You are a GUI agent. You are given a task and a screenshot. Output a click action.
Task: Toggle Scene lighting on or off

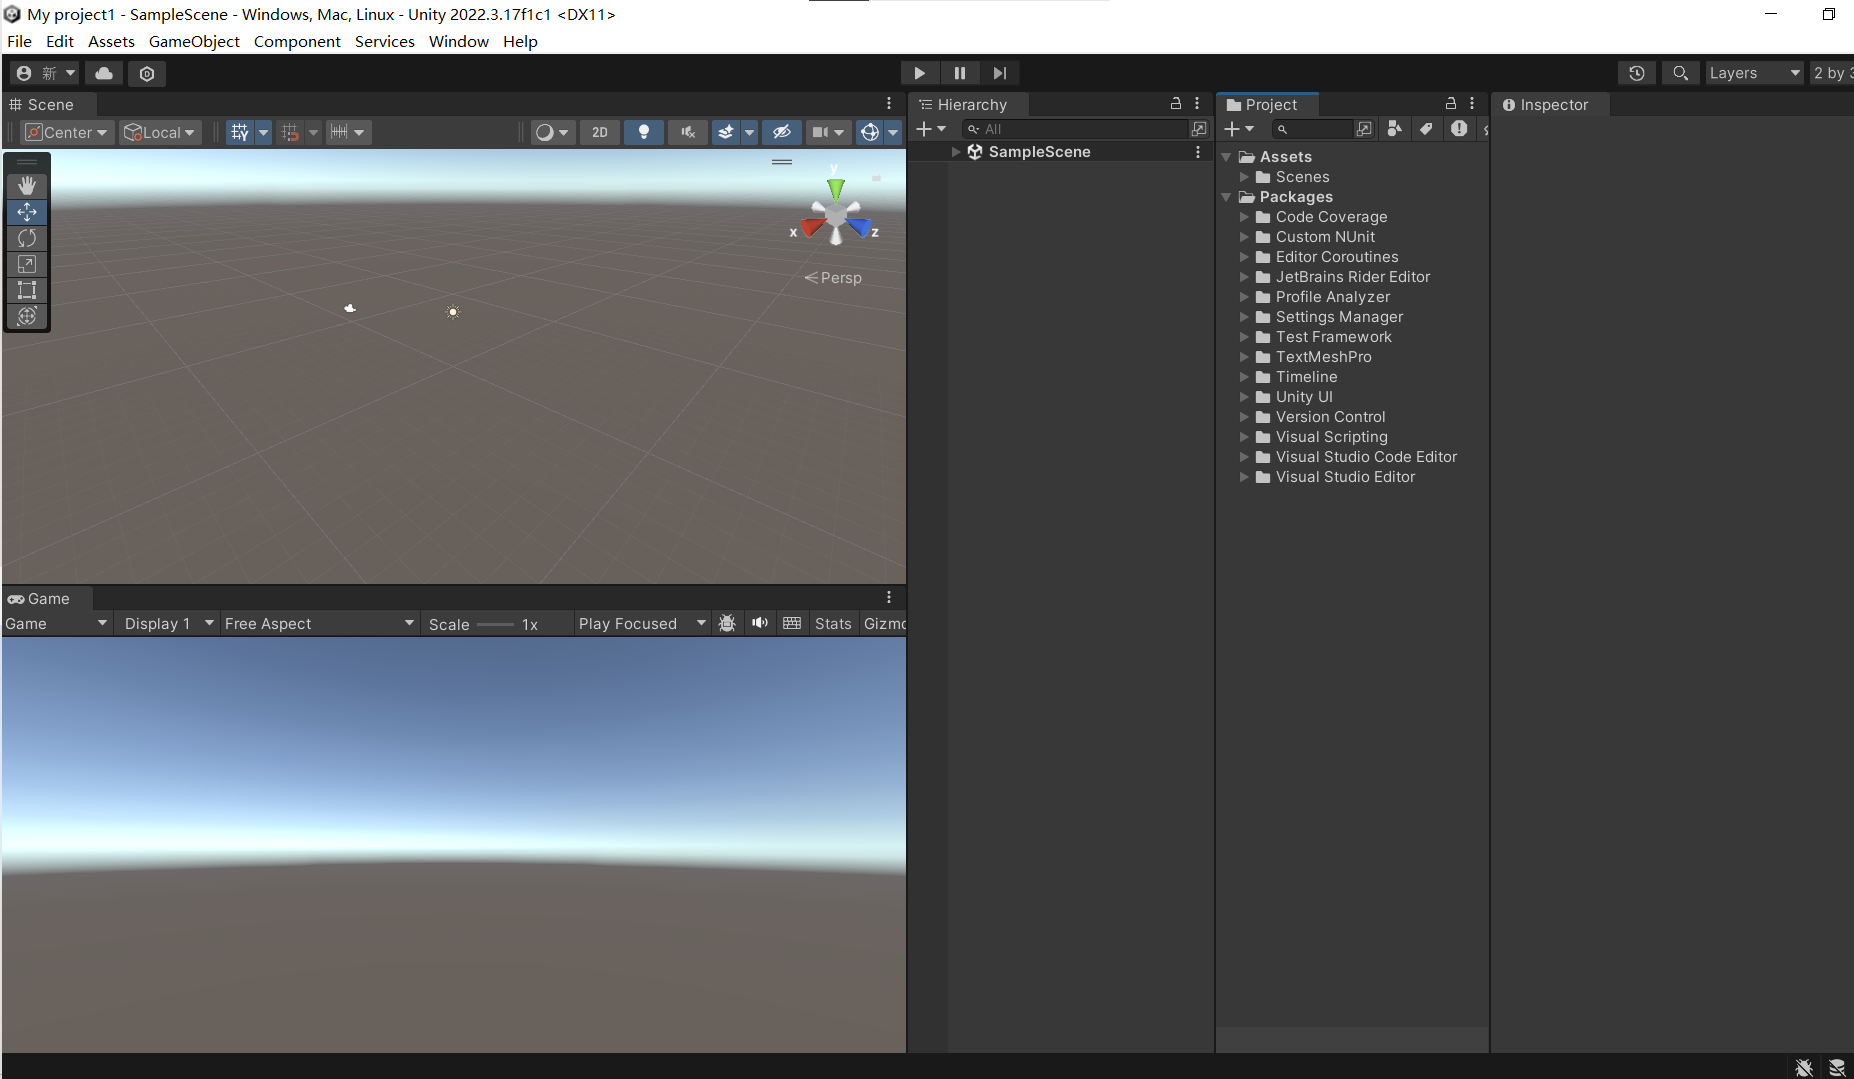[644, 132]
